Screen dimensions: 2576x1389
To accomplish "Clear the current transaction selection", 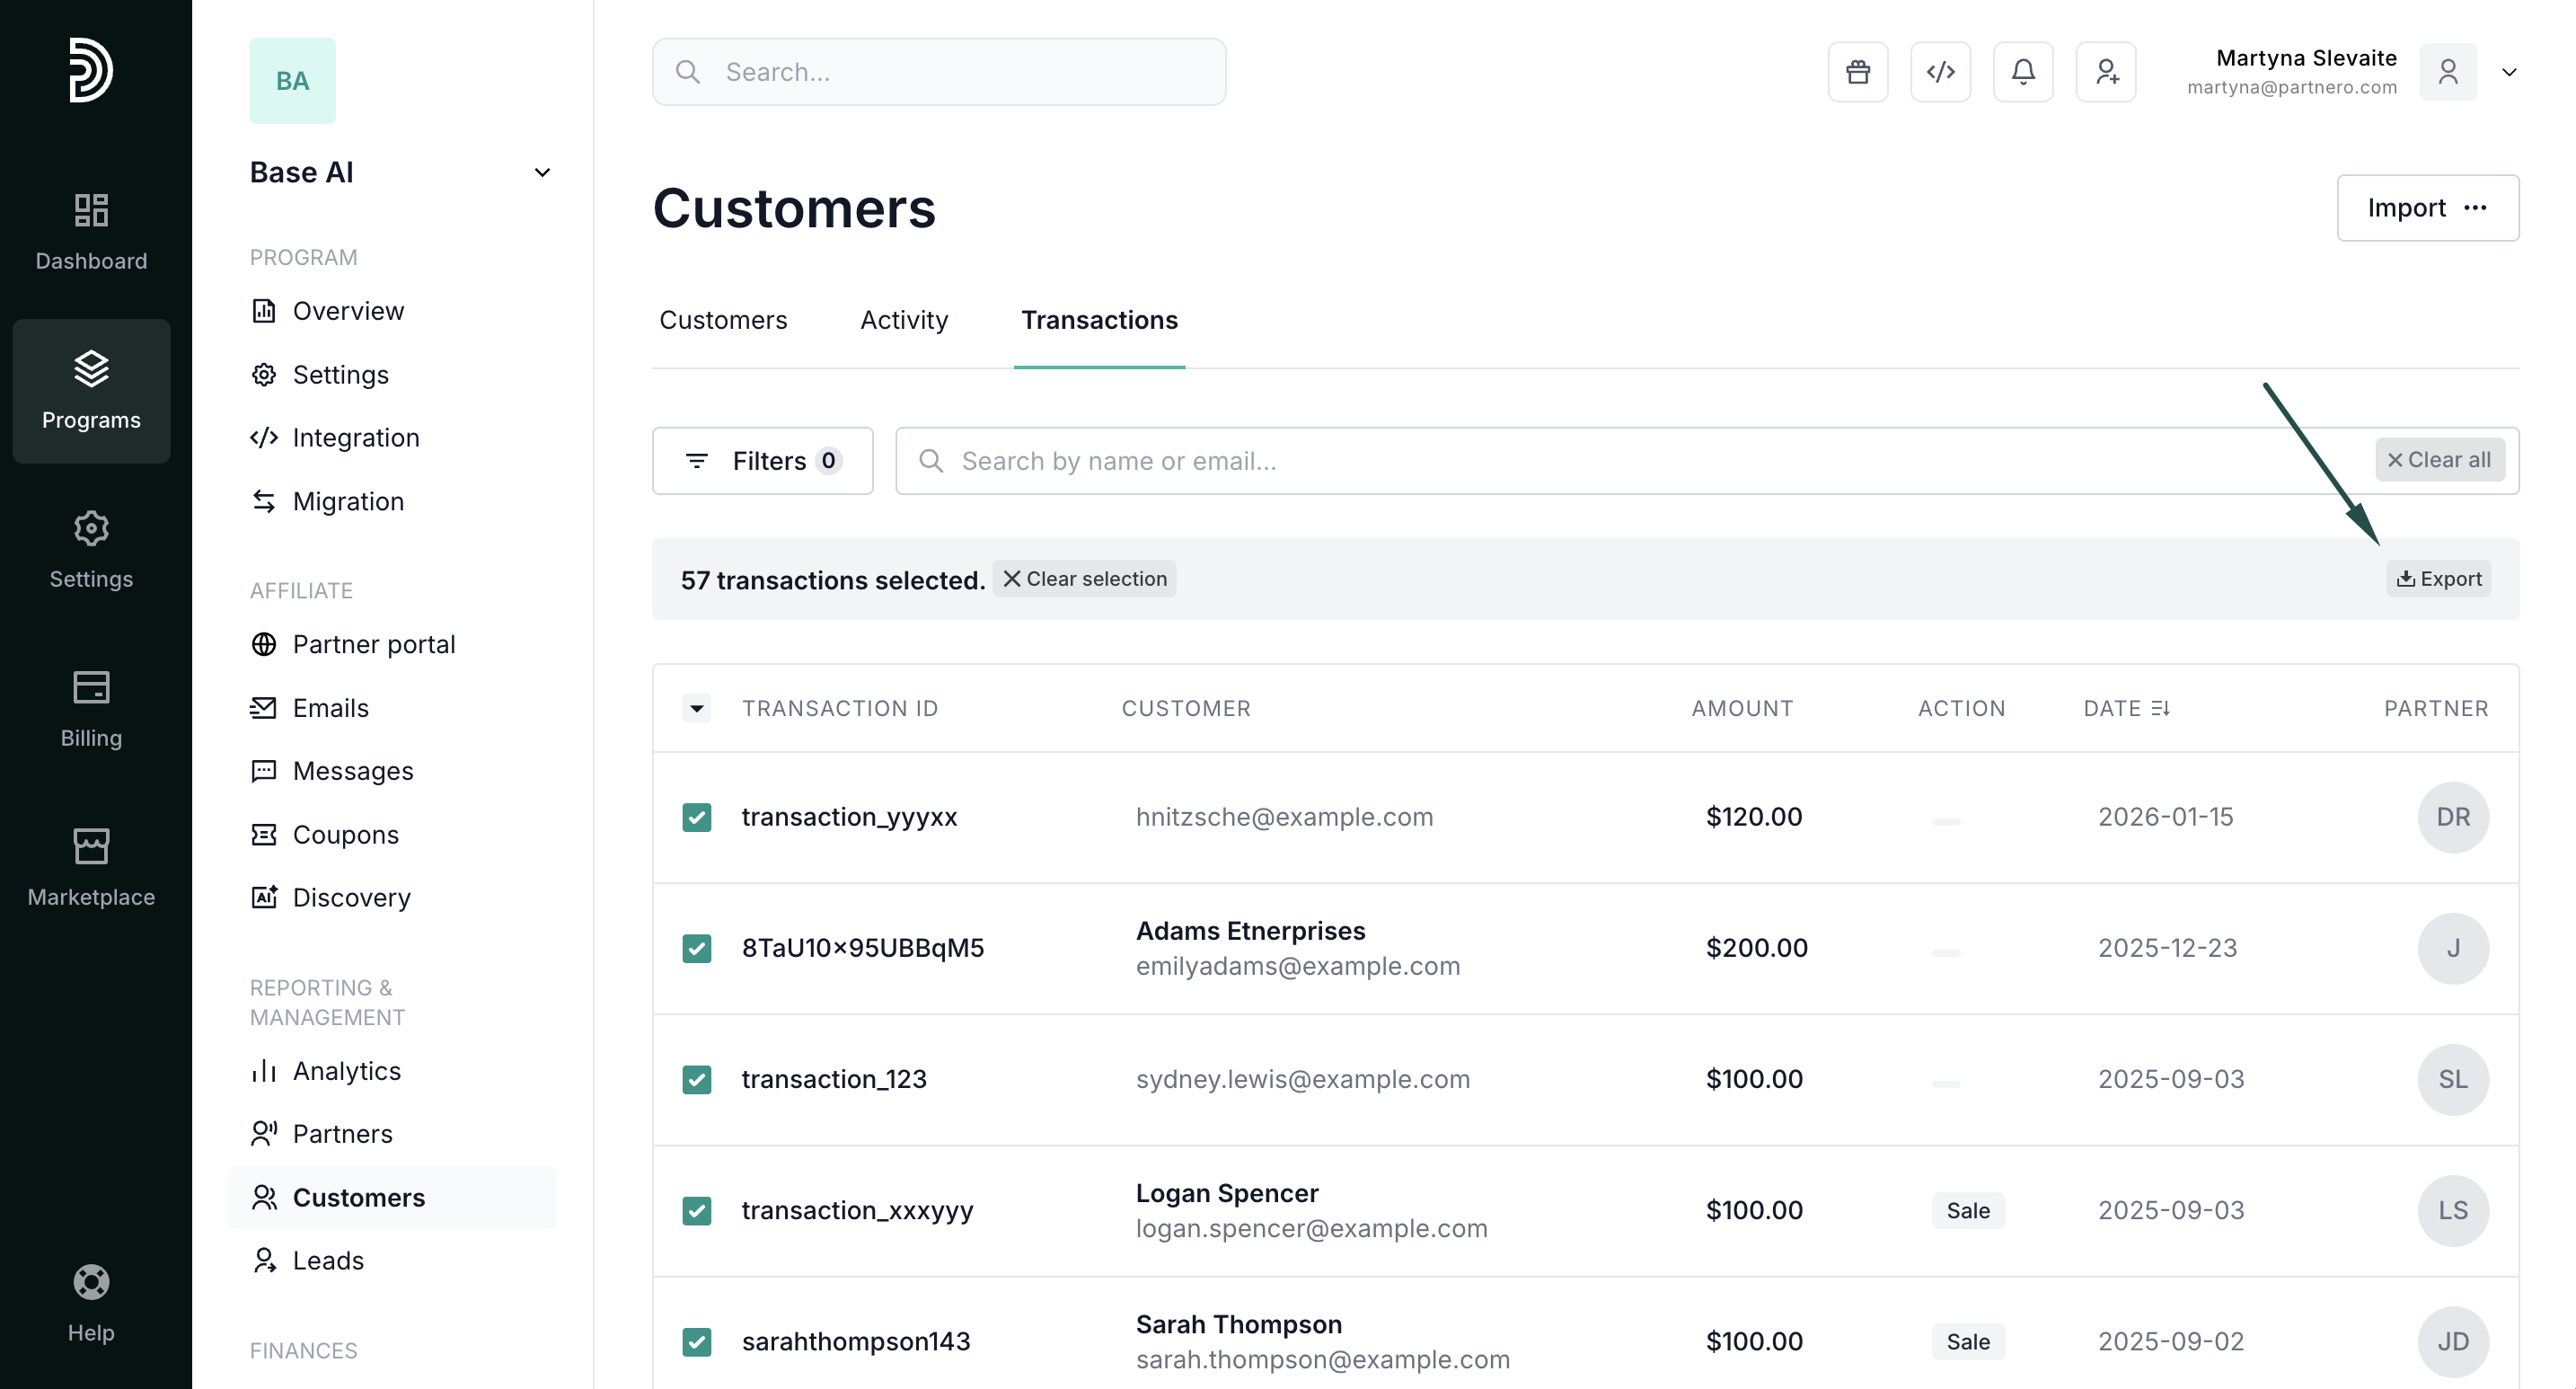I will click(x=1084, y=579).
